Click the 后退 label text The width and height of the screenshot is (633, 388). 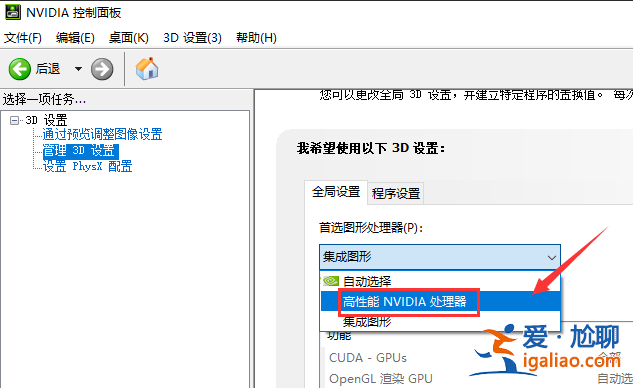pos(48,69)
